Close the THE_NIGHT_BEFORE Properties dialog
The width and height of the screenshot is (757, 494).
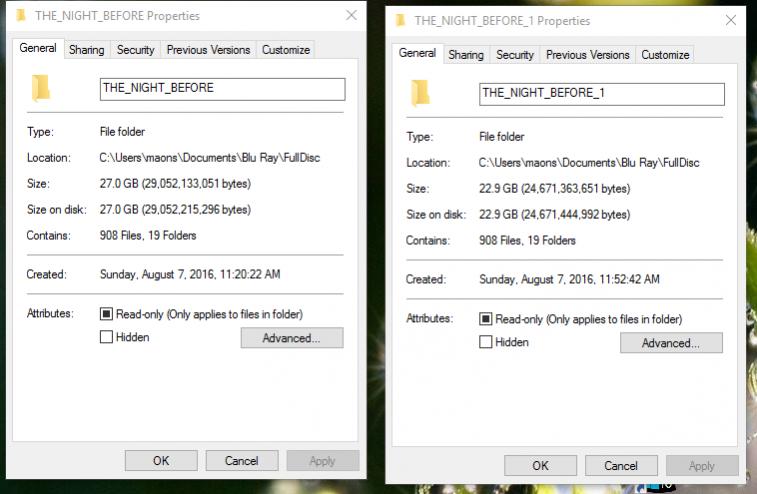point(351,15)
